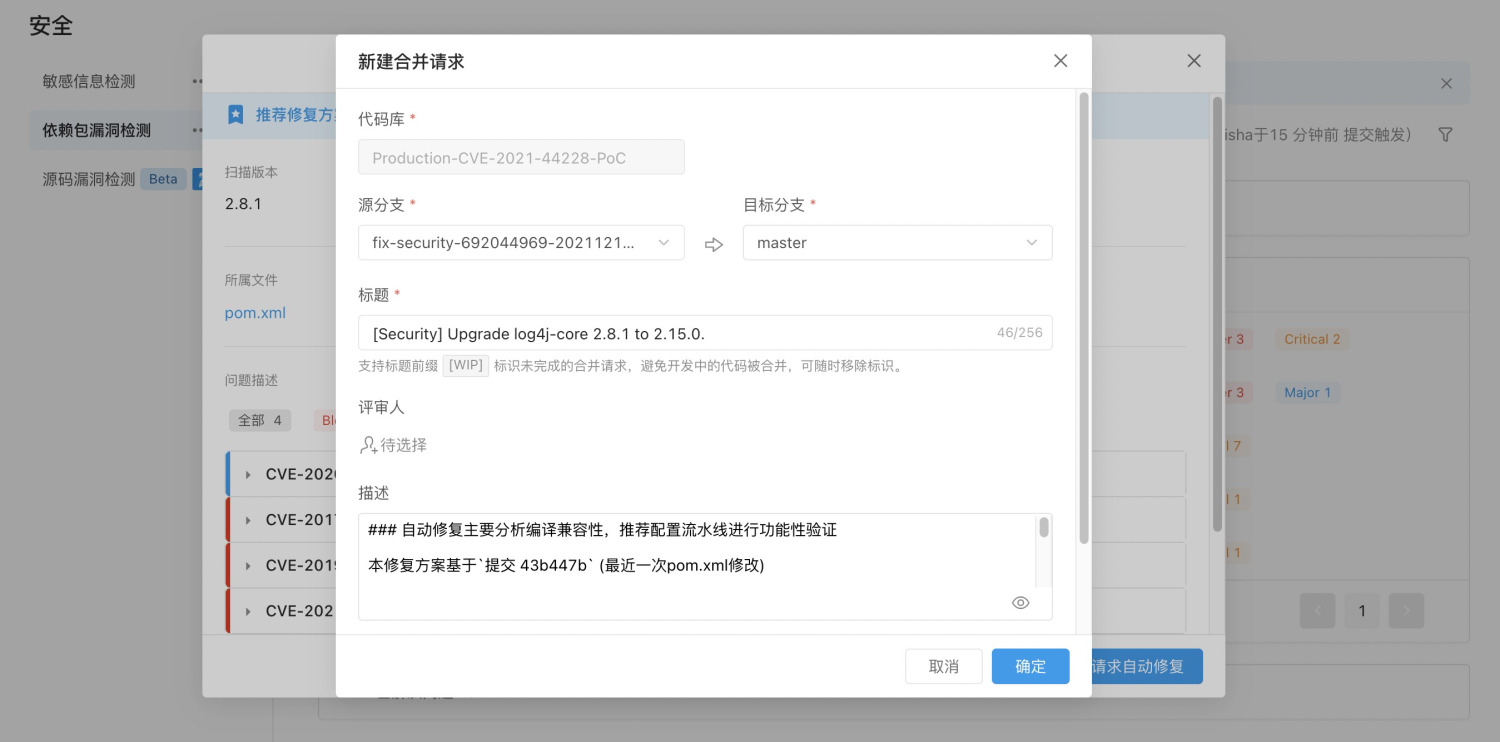Open more options for 依赖包漏洞检测 via ellipsis

pos(197,130)
